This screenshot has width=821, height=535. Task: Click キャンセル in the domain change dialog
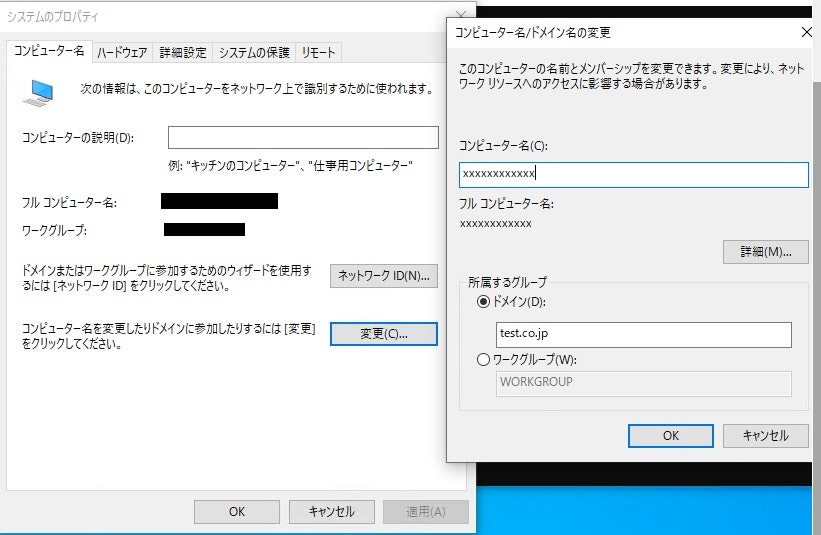tap(765, 436)
